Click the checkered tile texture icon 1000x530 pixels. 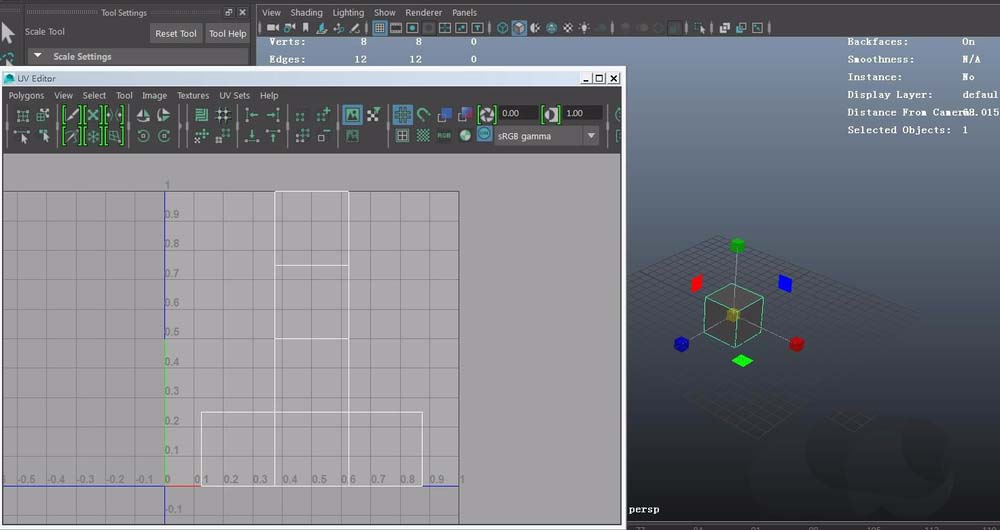[423, 136]
